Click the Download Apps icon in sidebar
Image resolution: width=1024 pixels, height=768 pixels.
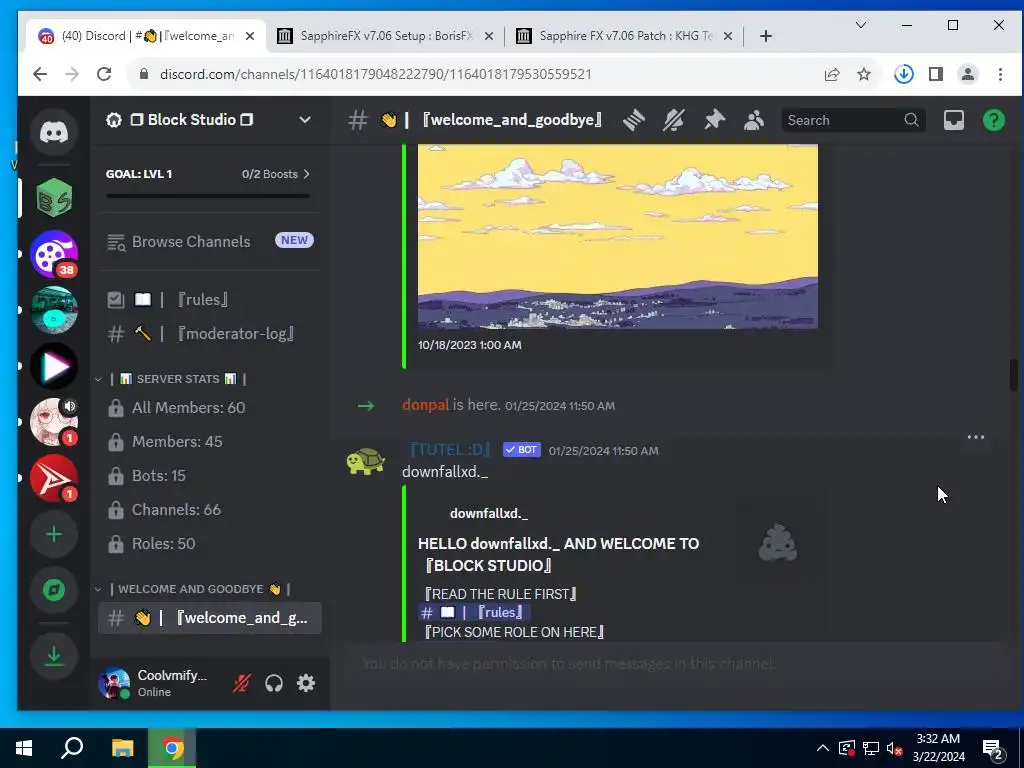click(54, 656)
